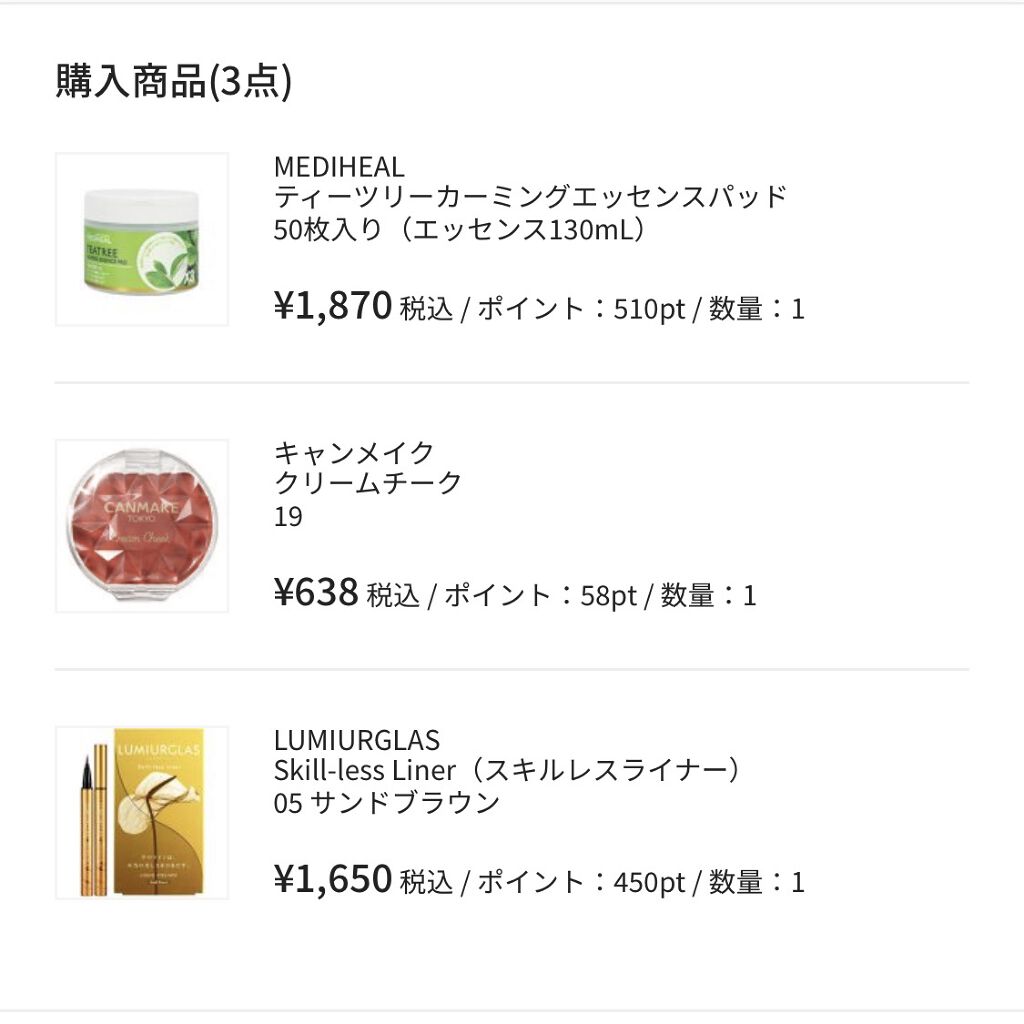Click the quantity label of the MEDIHEAL item

(756, 309)
